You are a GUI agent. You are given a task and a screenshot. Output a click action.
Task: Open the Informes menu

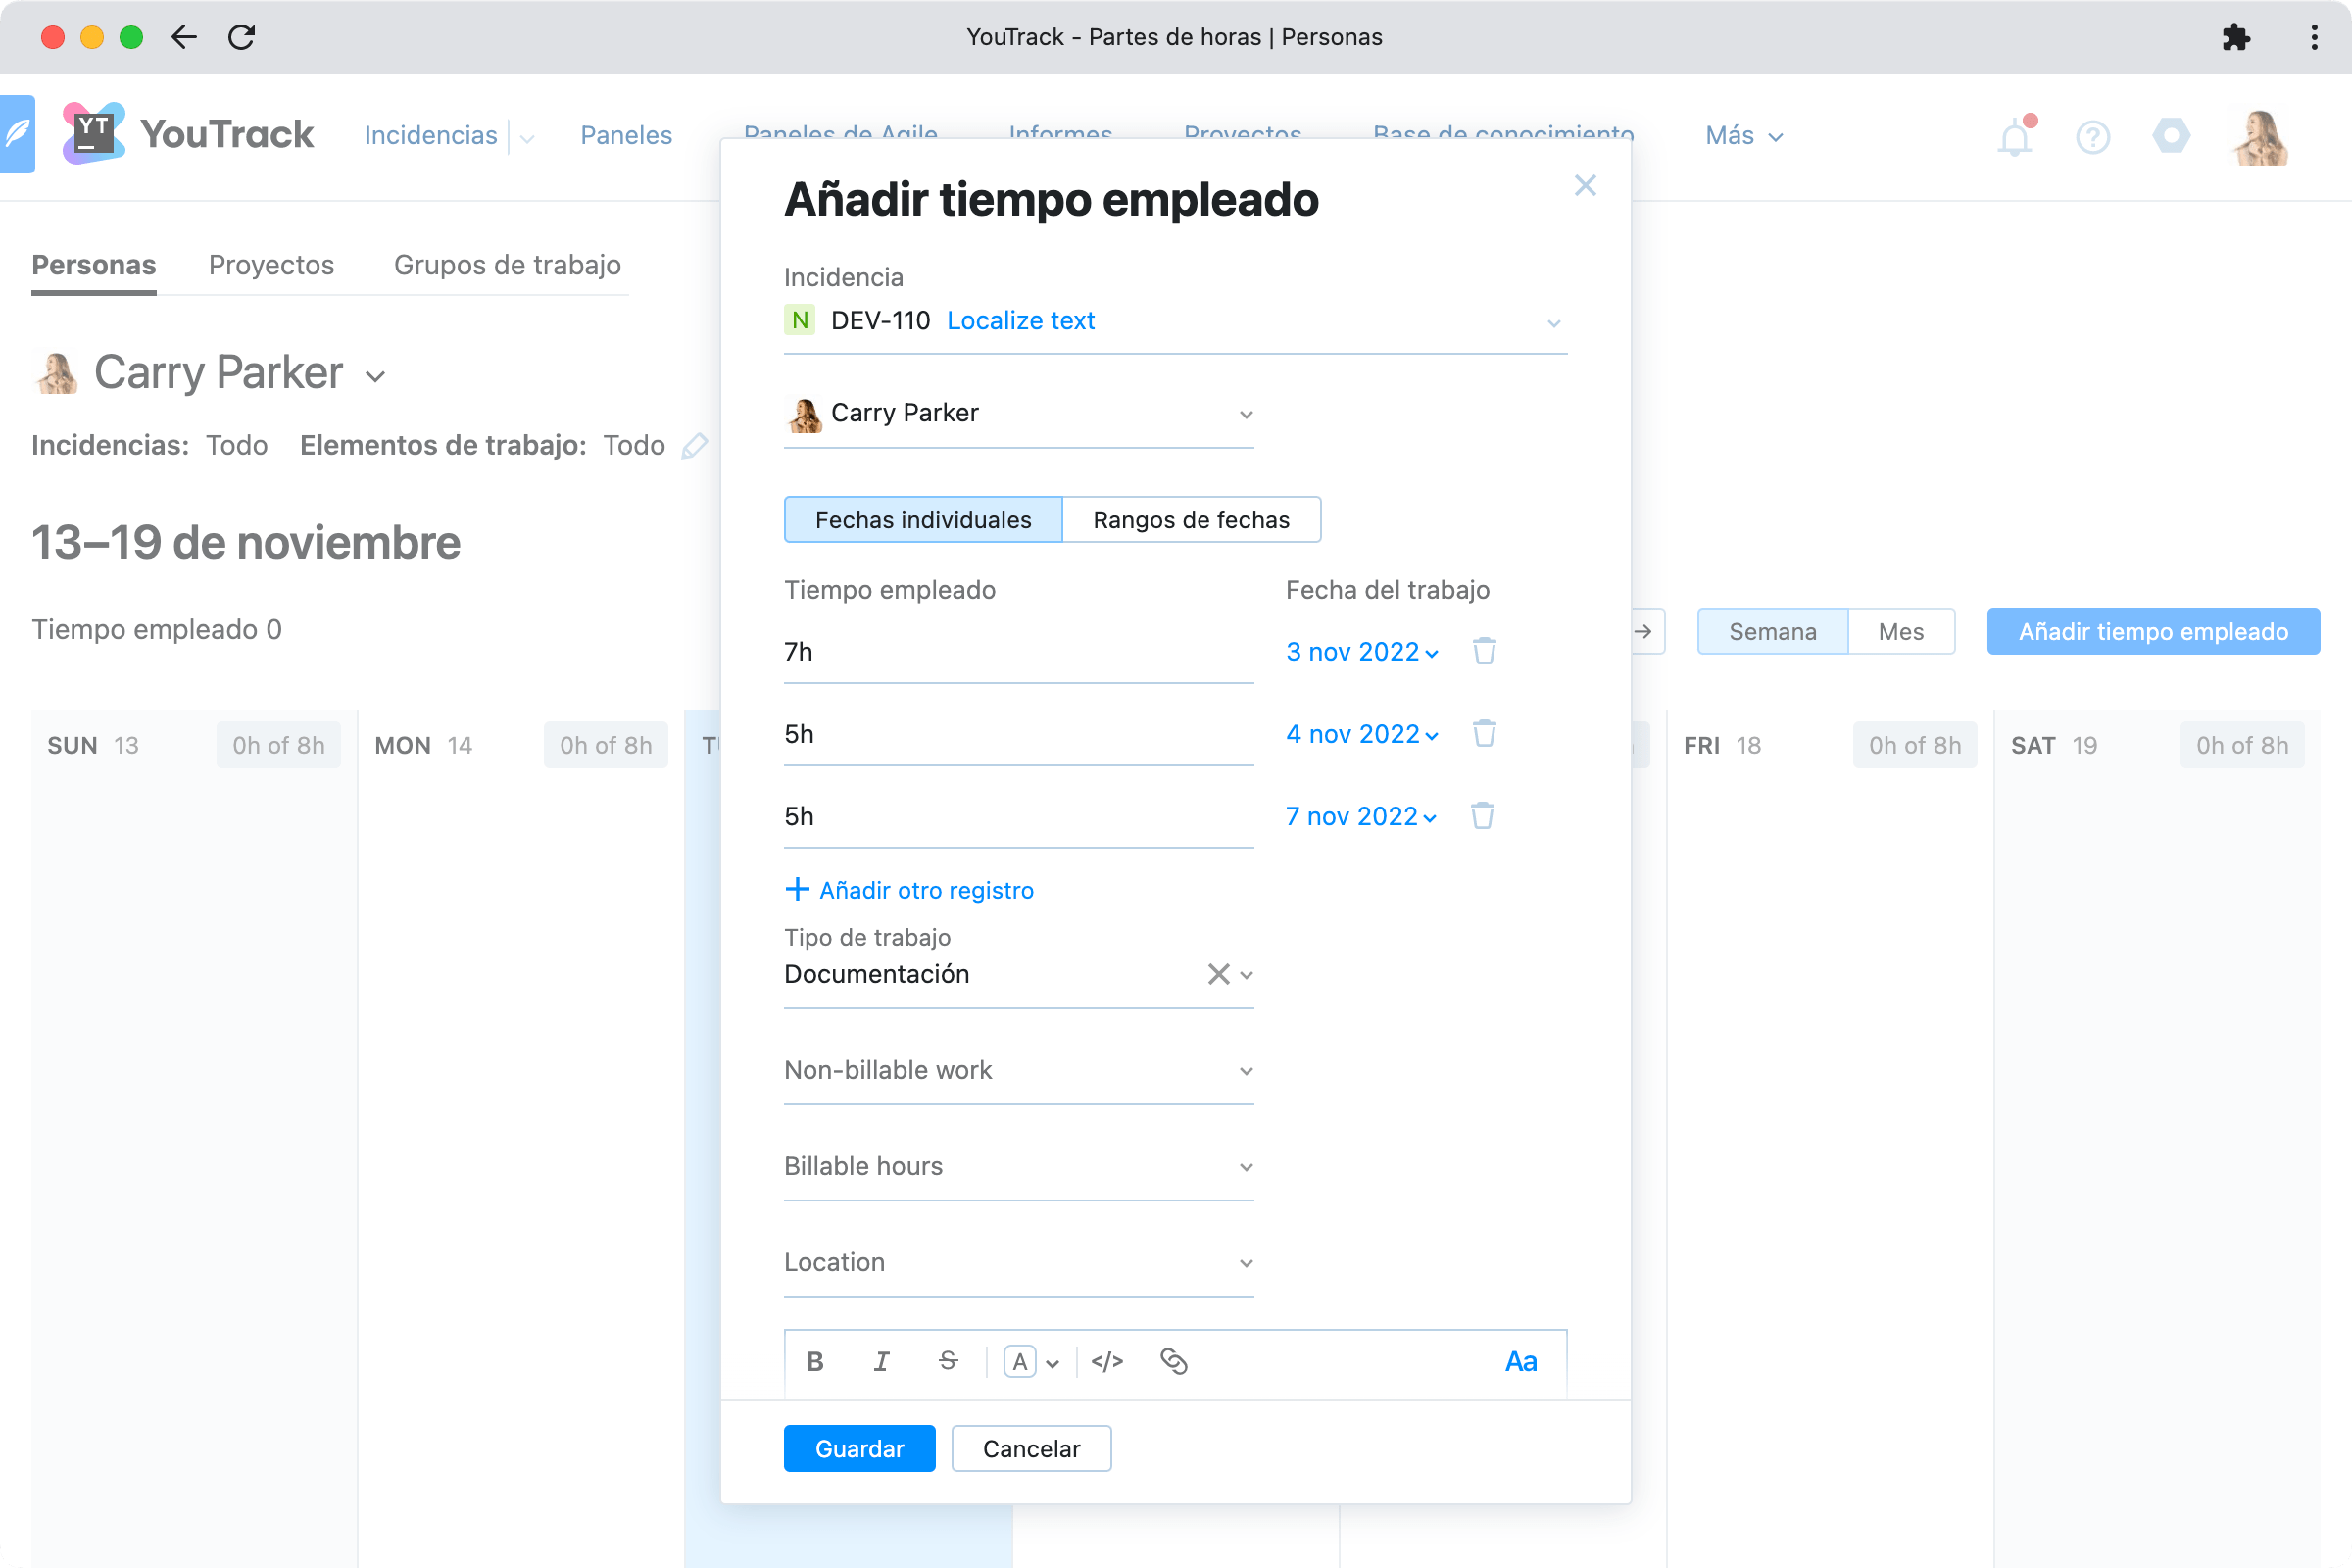[1061, 134]
